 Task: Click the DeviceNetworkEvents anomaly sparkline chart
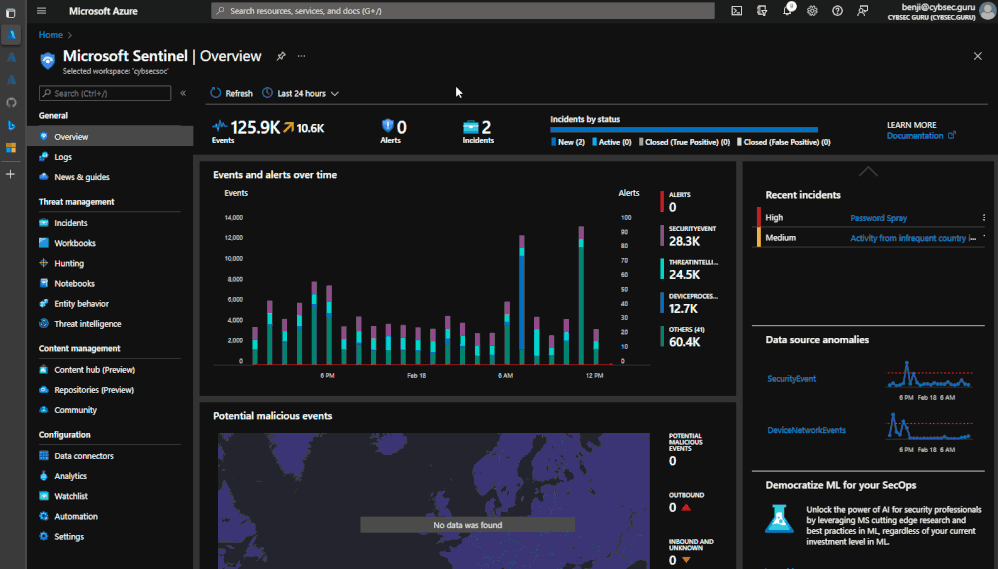(930, 426)
